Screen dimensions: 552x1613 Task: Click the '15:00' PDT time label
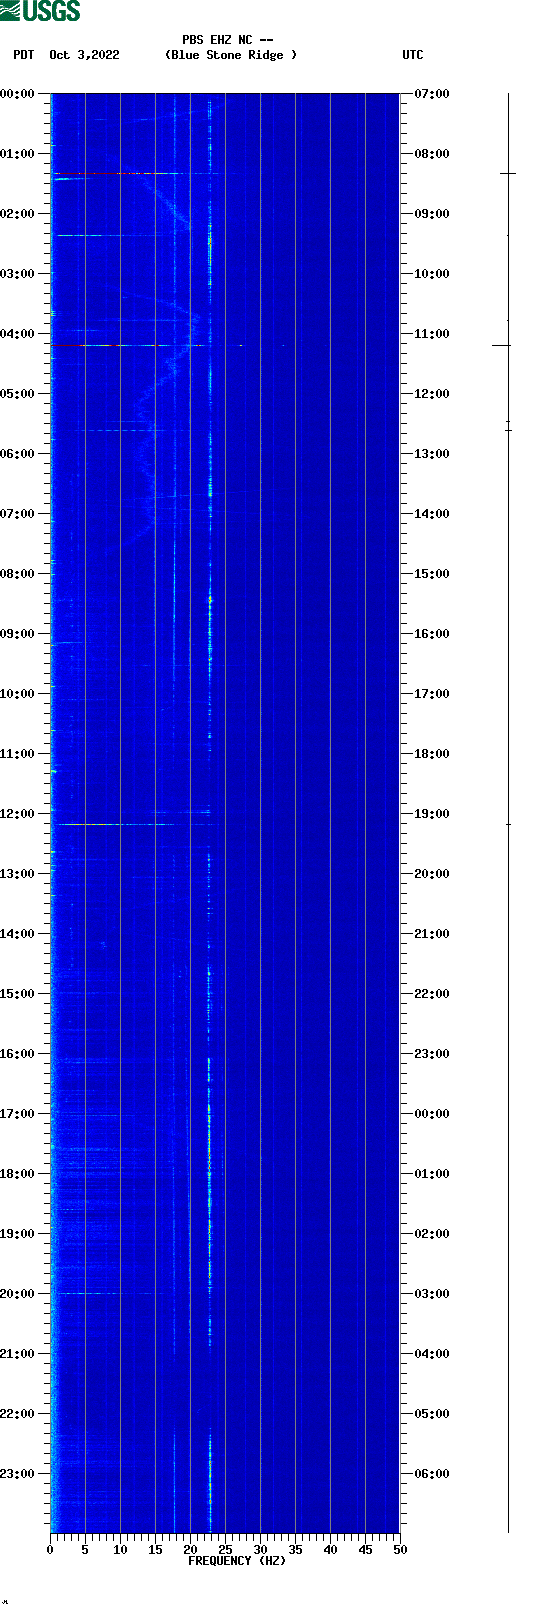tap(18, 994)
